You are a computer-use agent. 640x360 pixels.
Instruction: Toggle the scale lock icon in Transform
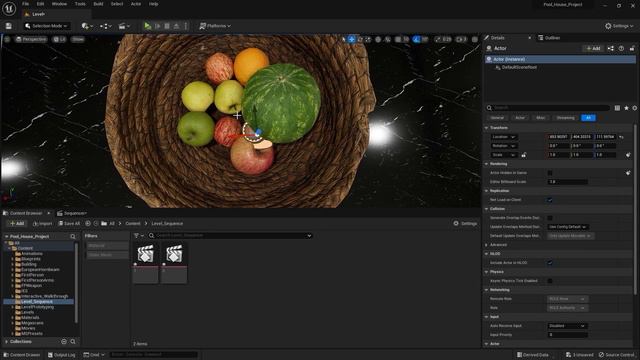524,155
